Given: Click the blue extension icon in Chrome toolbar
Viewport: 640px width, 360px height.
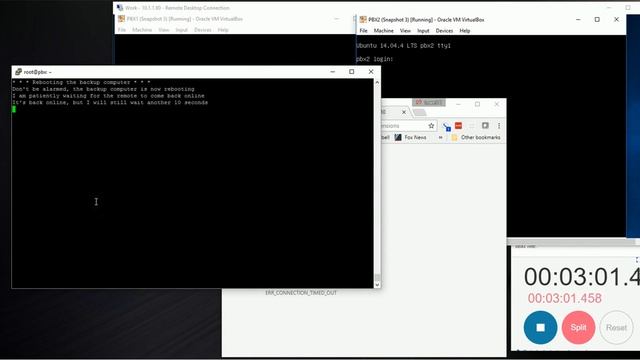Looking at the screenshot, I should coord(447,127).
